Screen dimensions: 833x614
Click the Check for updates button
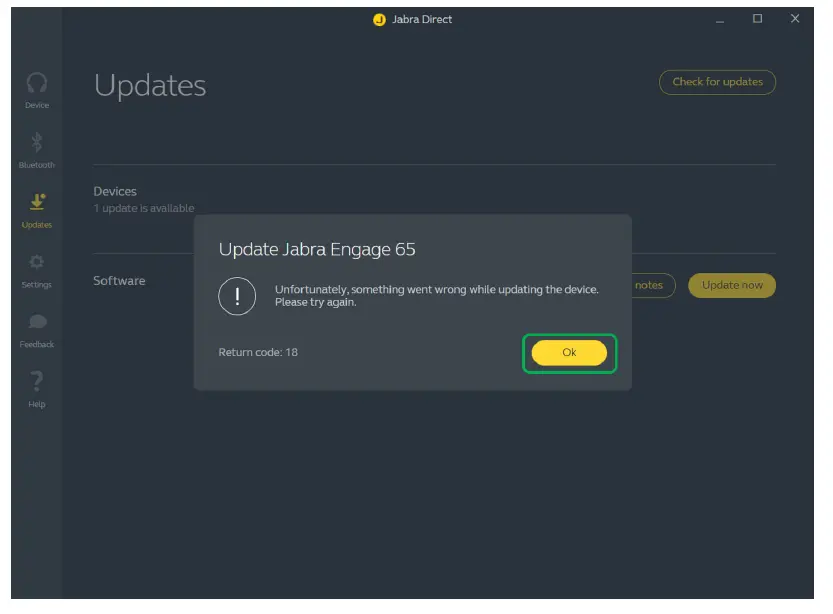(x=717, y=82)
